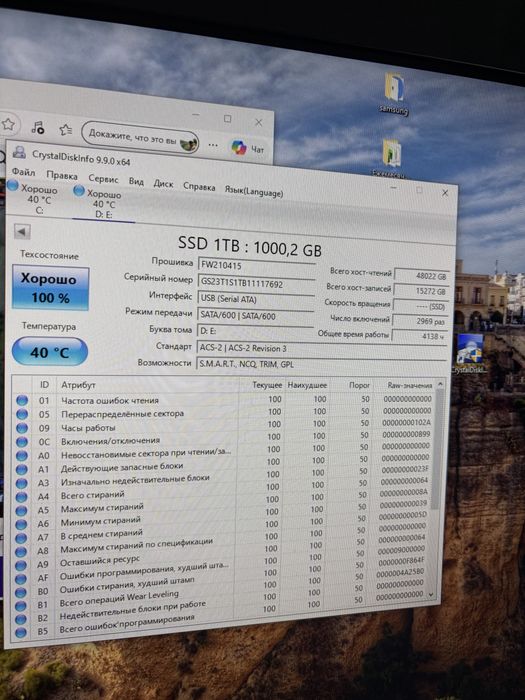Click the Возможности field with S.M.A.R.T., NCQ

coord(321,365)
